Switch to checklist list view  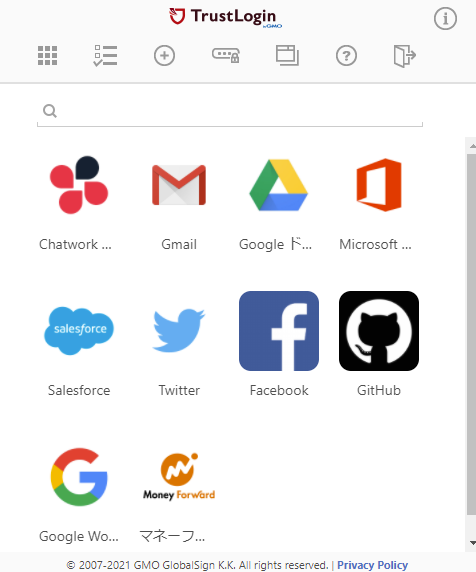point(105,55)
